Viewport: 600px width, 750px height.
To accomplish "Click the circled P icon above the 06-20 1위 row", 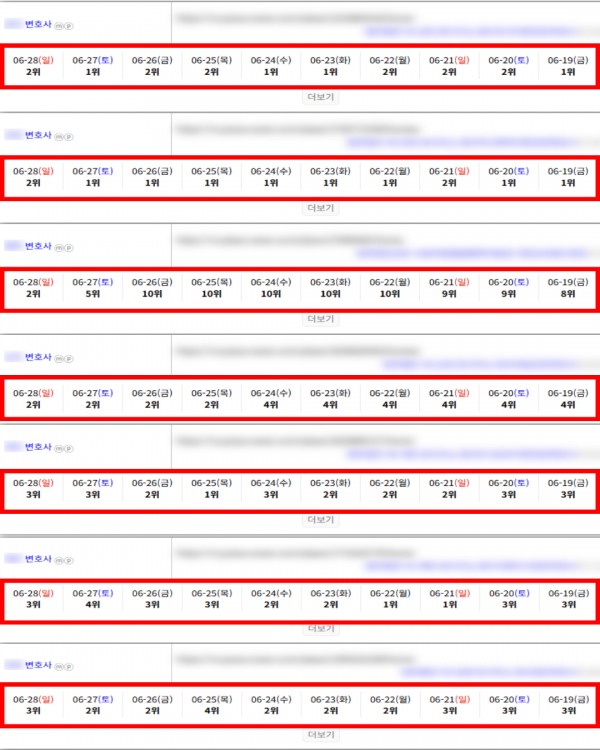I will pos(69,137).
